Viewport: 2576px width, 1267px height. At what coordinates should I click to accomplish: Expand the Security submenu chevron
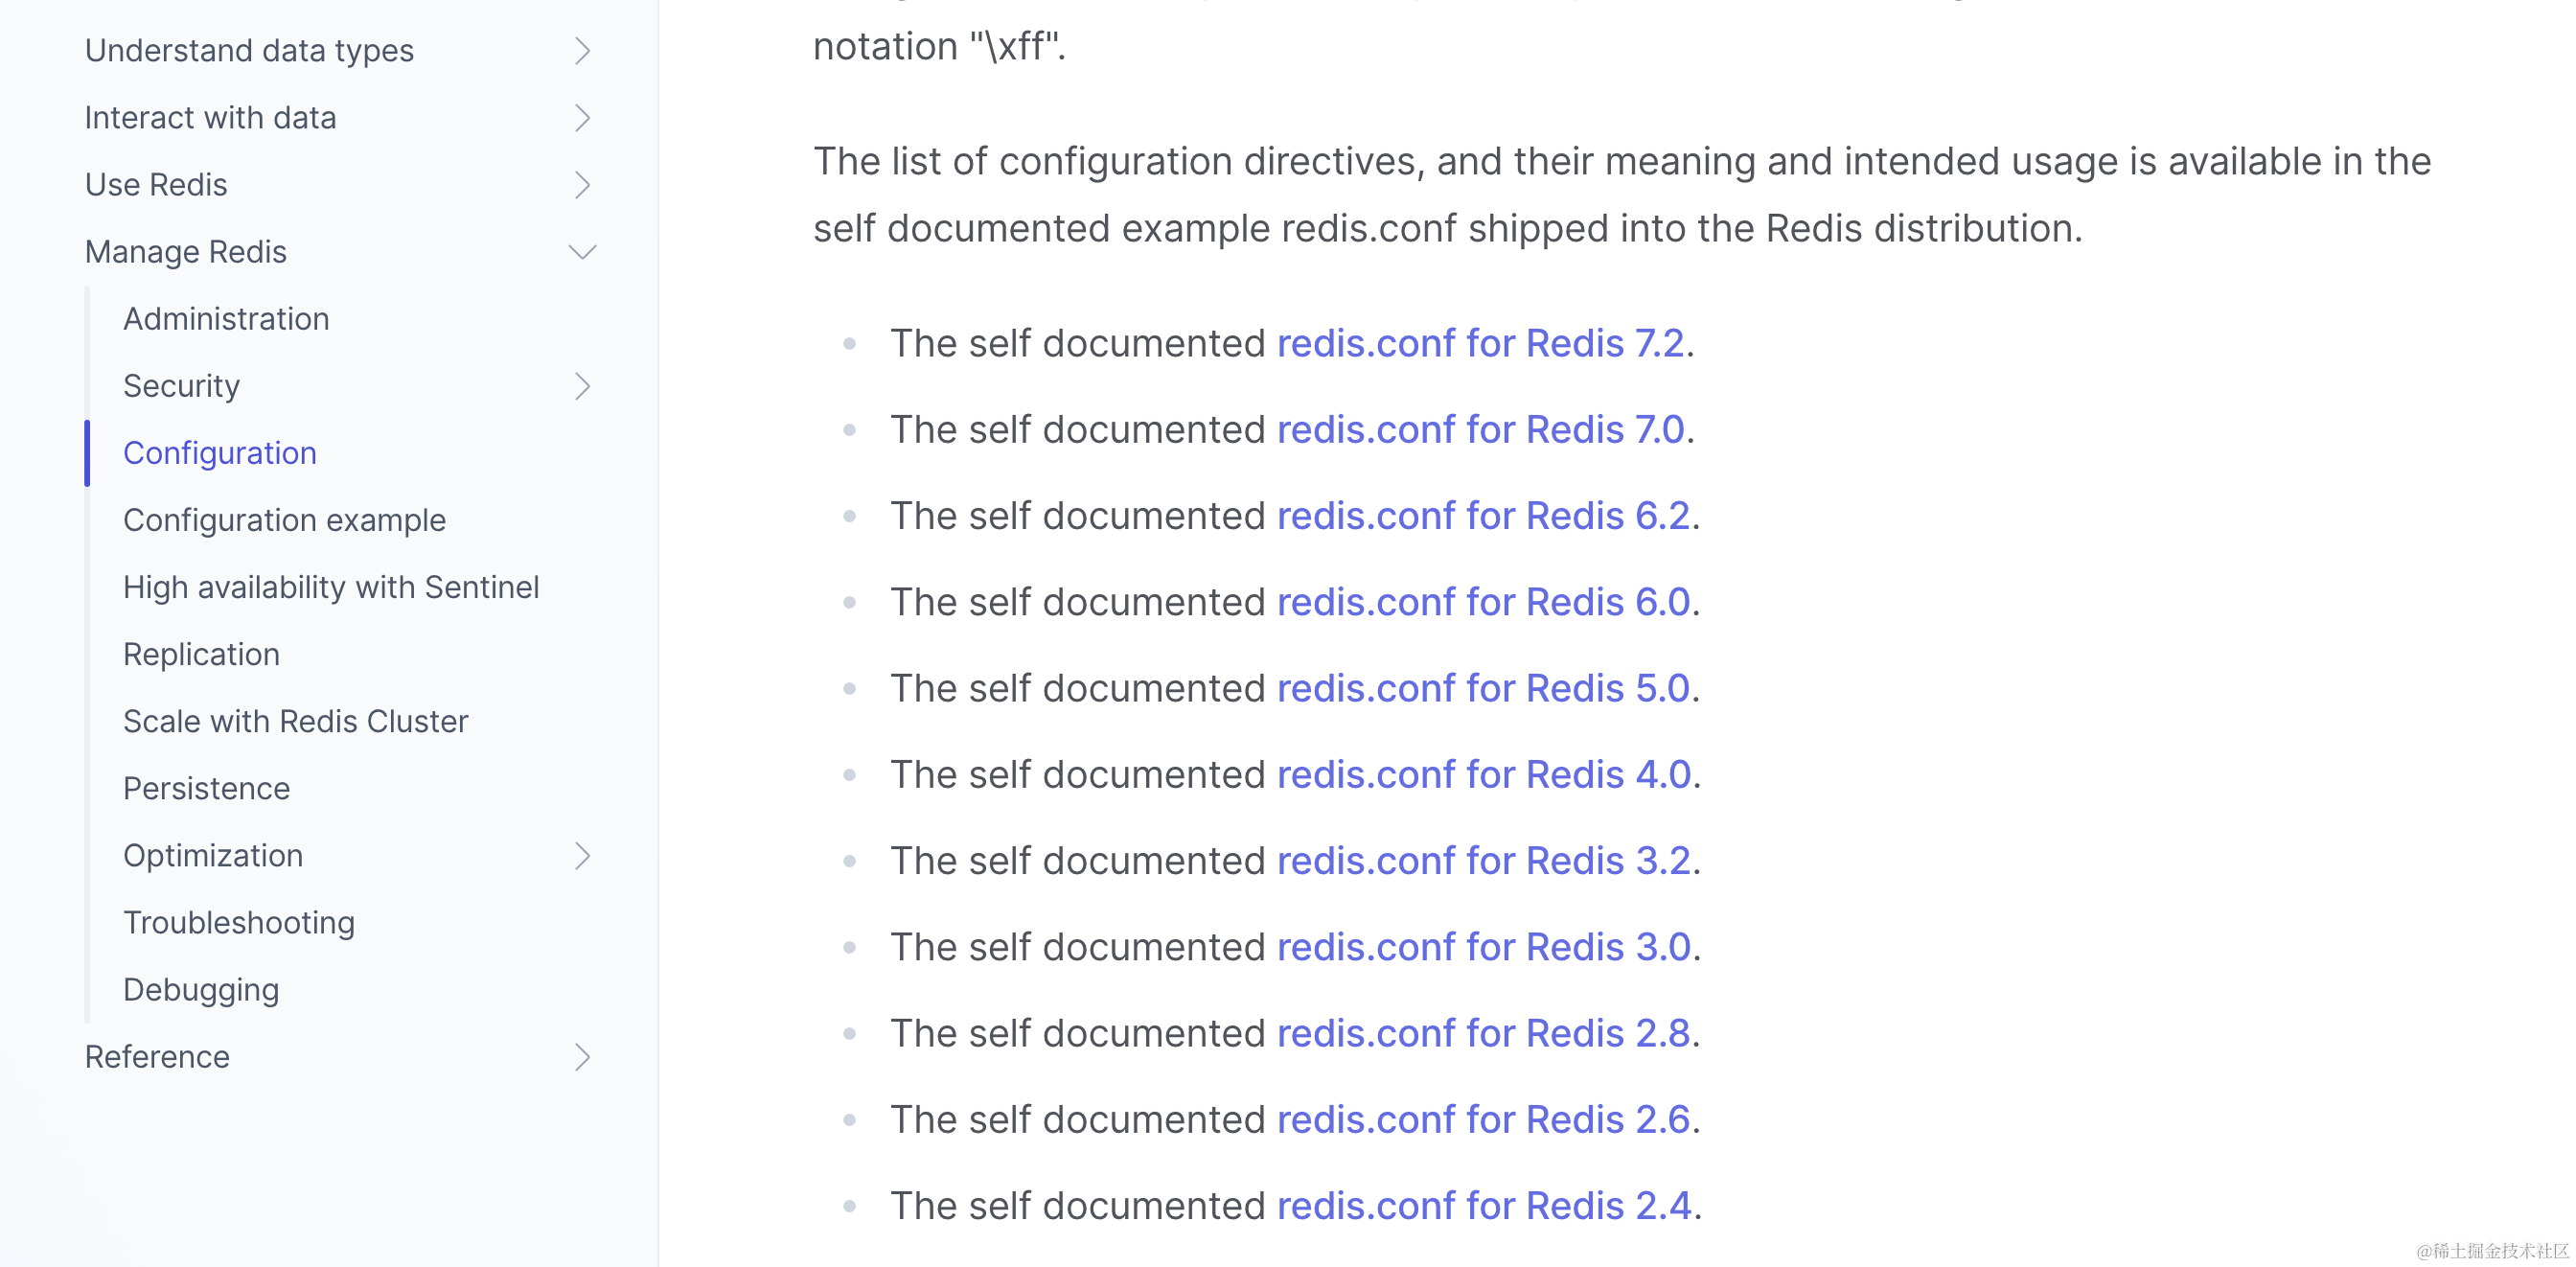pos(582,386)
